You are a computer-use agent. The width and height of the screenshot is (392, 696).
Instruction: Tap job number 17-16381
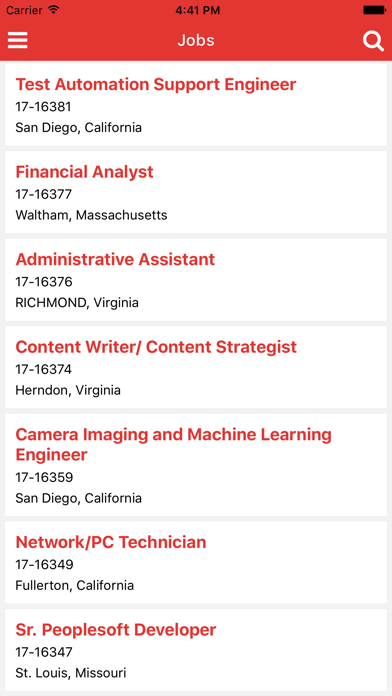pos(44,107)
